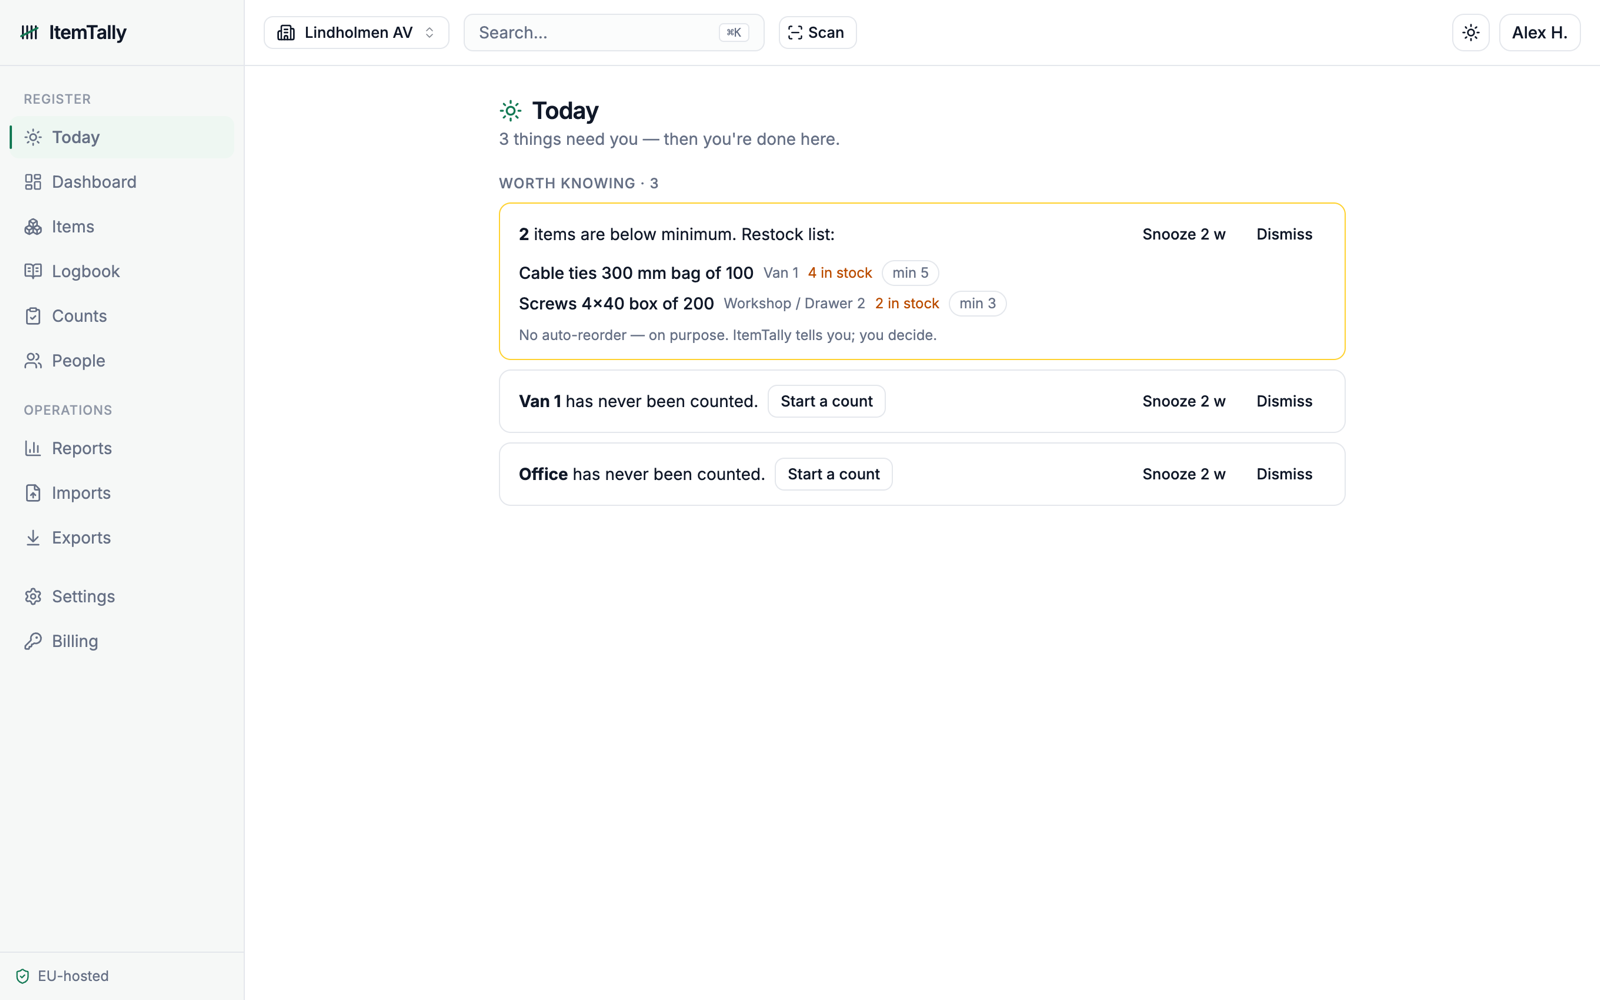Click the ⌘K shortcut badge
The width and height of the screenshot is (1600, 1000).
coord(733,33)
